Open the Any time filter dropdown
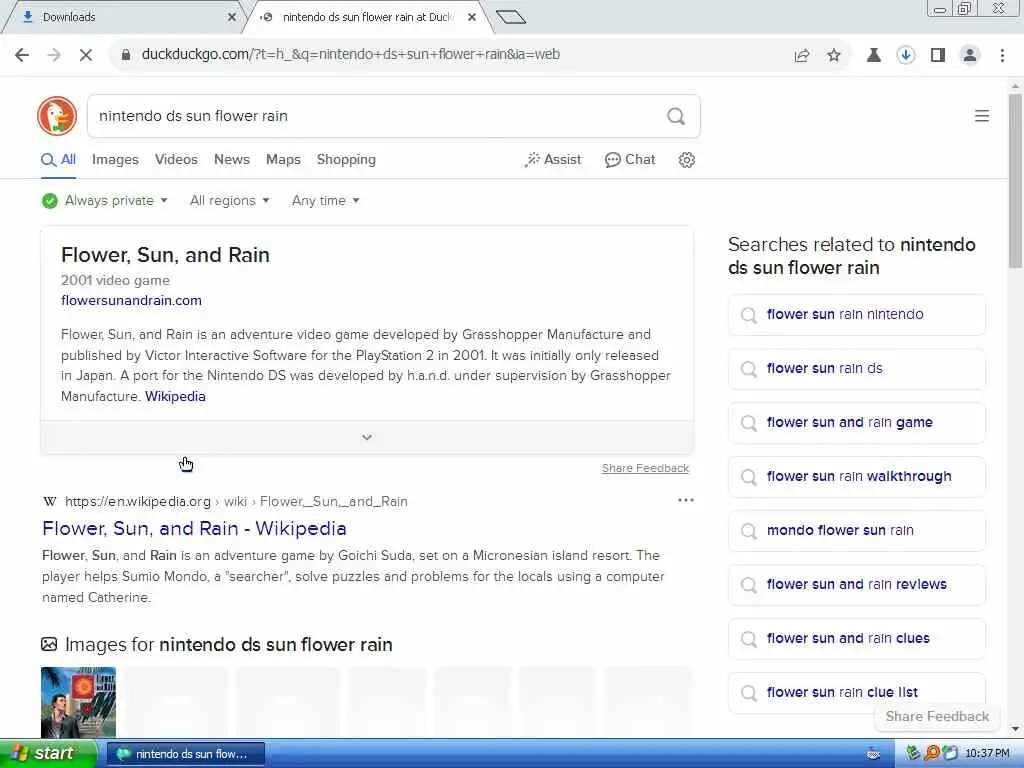 click(326, 200)
